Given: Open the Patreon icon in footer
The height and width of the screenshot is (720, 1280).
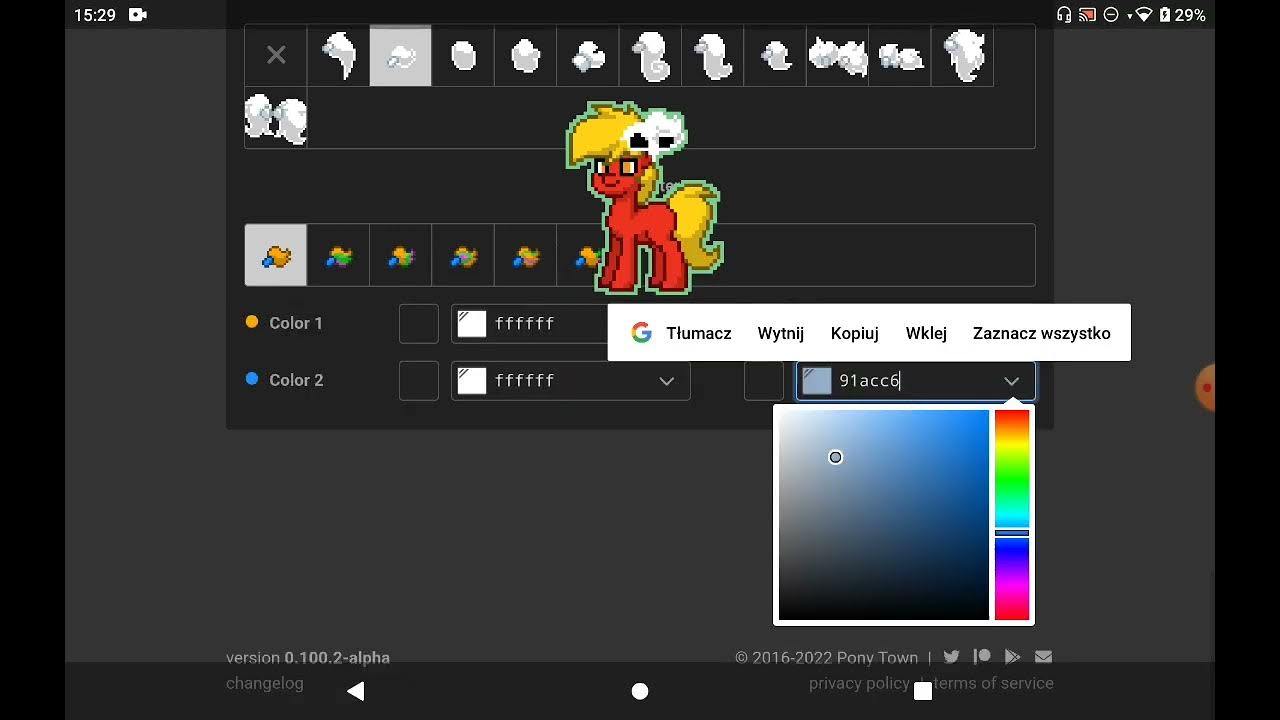Looking at the screenshot, I should point(982,657).
